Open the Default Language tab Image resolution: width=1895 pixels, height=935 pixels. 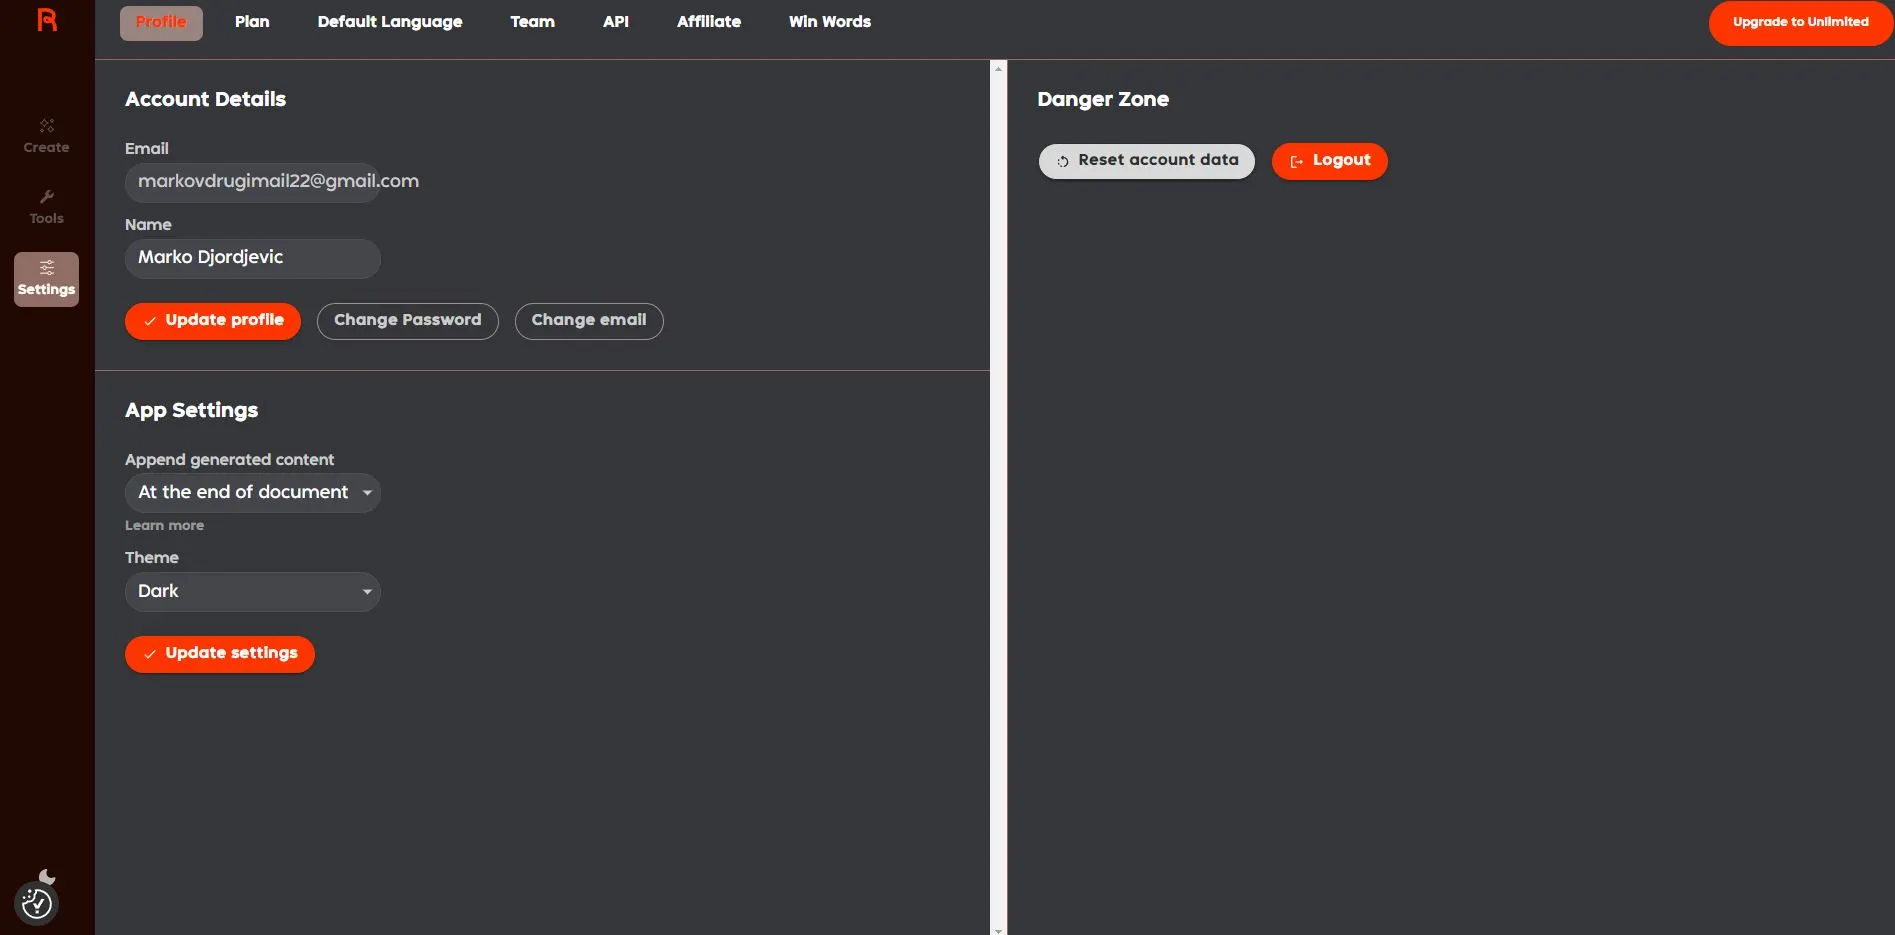390,22
